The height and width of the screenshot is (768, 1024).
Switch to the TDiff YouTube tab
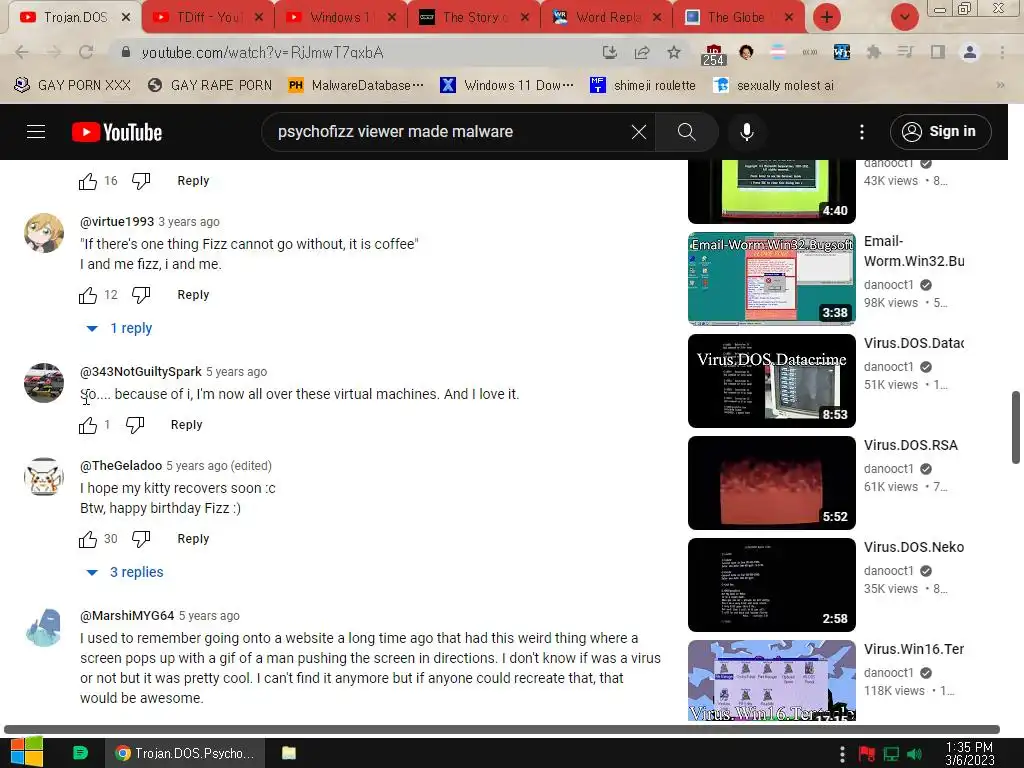pos(207,17)
